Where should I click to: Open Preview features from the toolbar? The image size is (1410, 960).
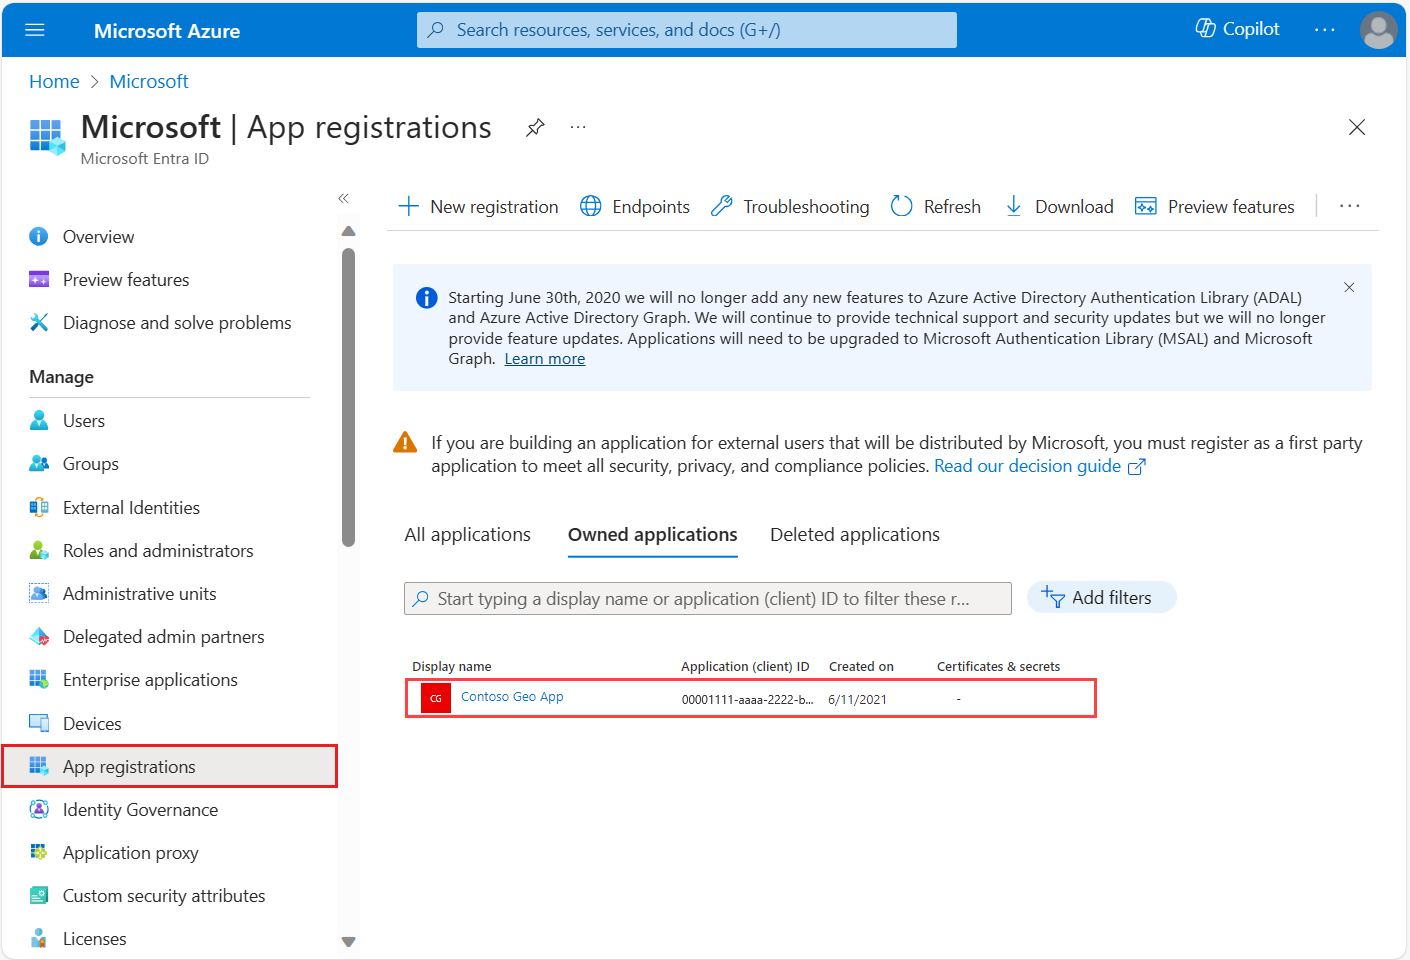[1215, 206]
